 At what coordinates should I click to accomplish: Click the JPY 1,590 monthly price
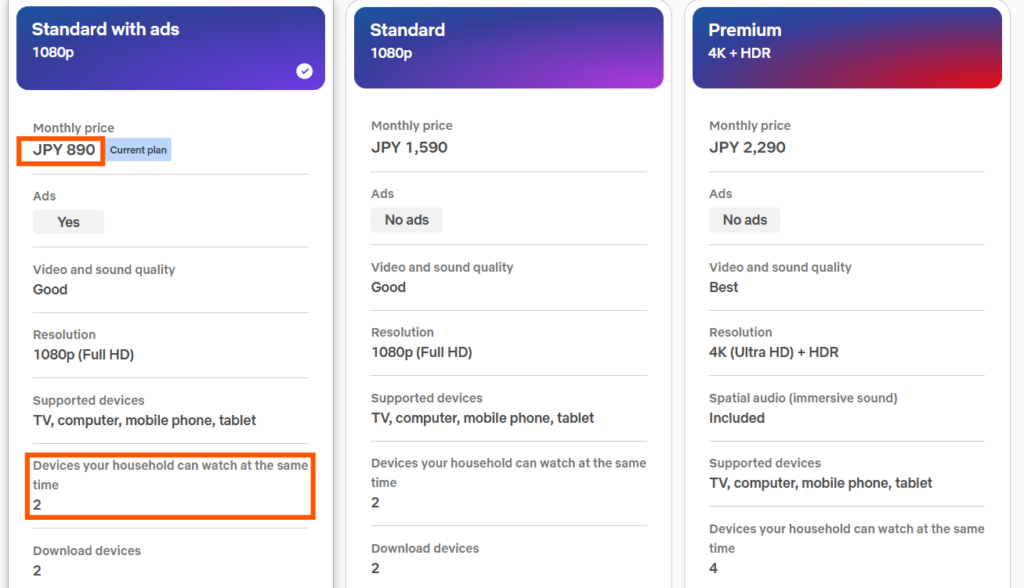coord(409,147)
